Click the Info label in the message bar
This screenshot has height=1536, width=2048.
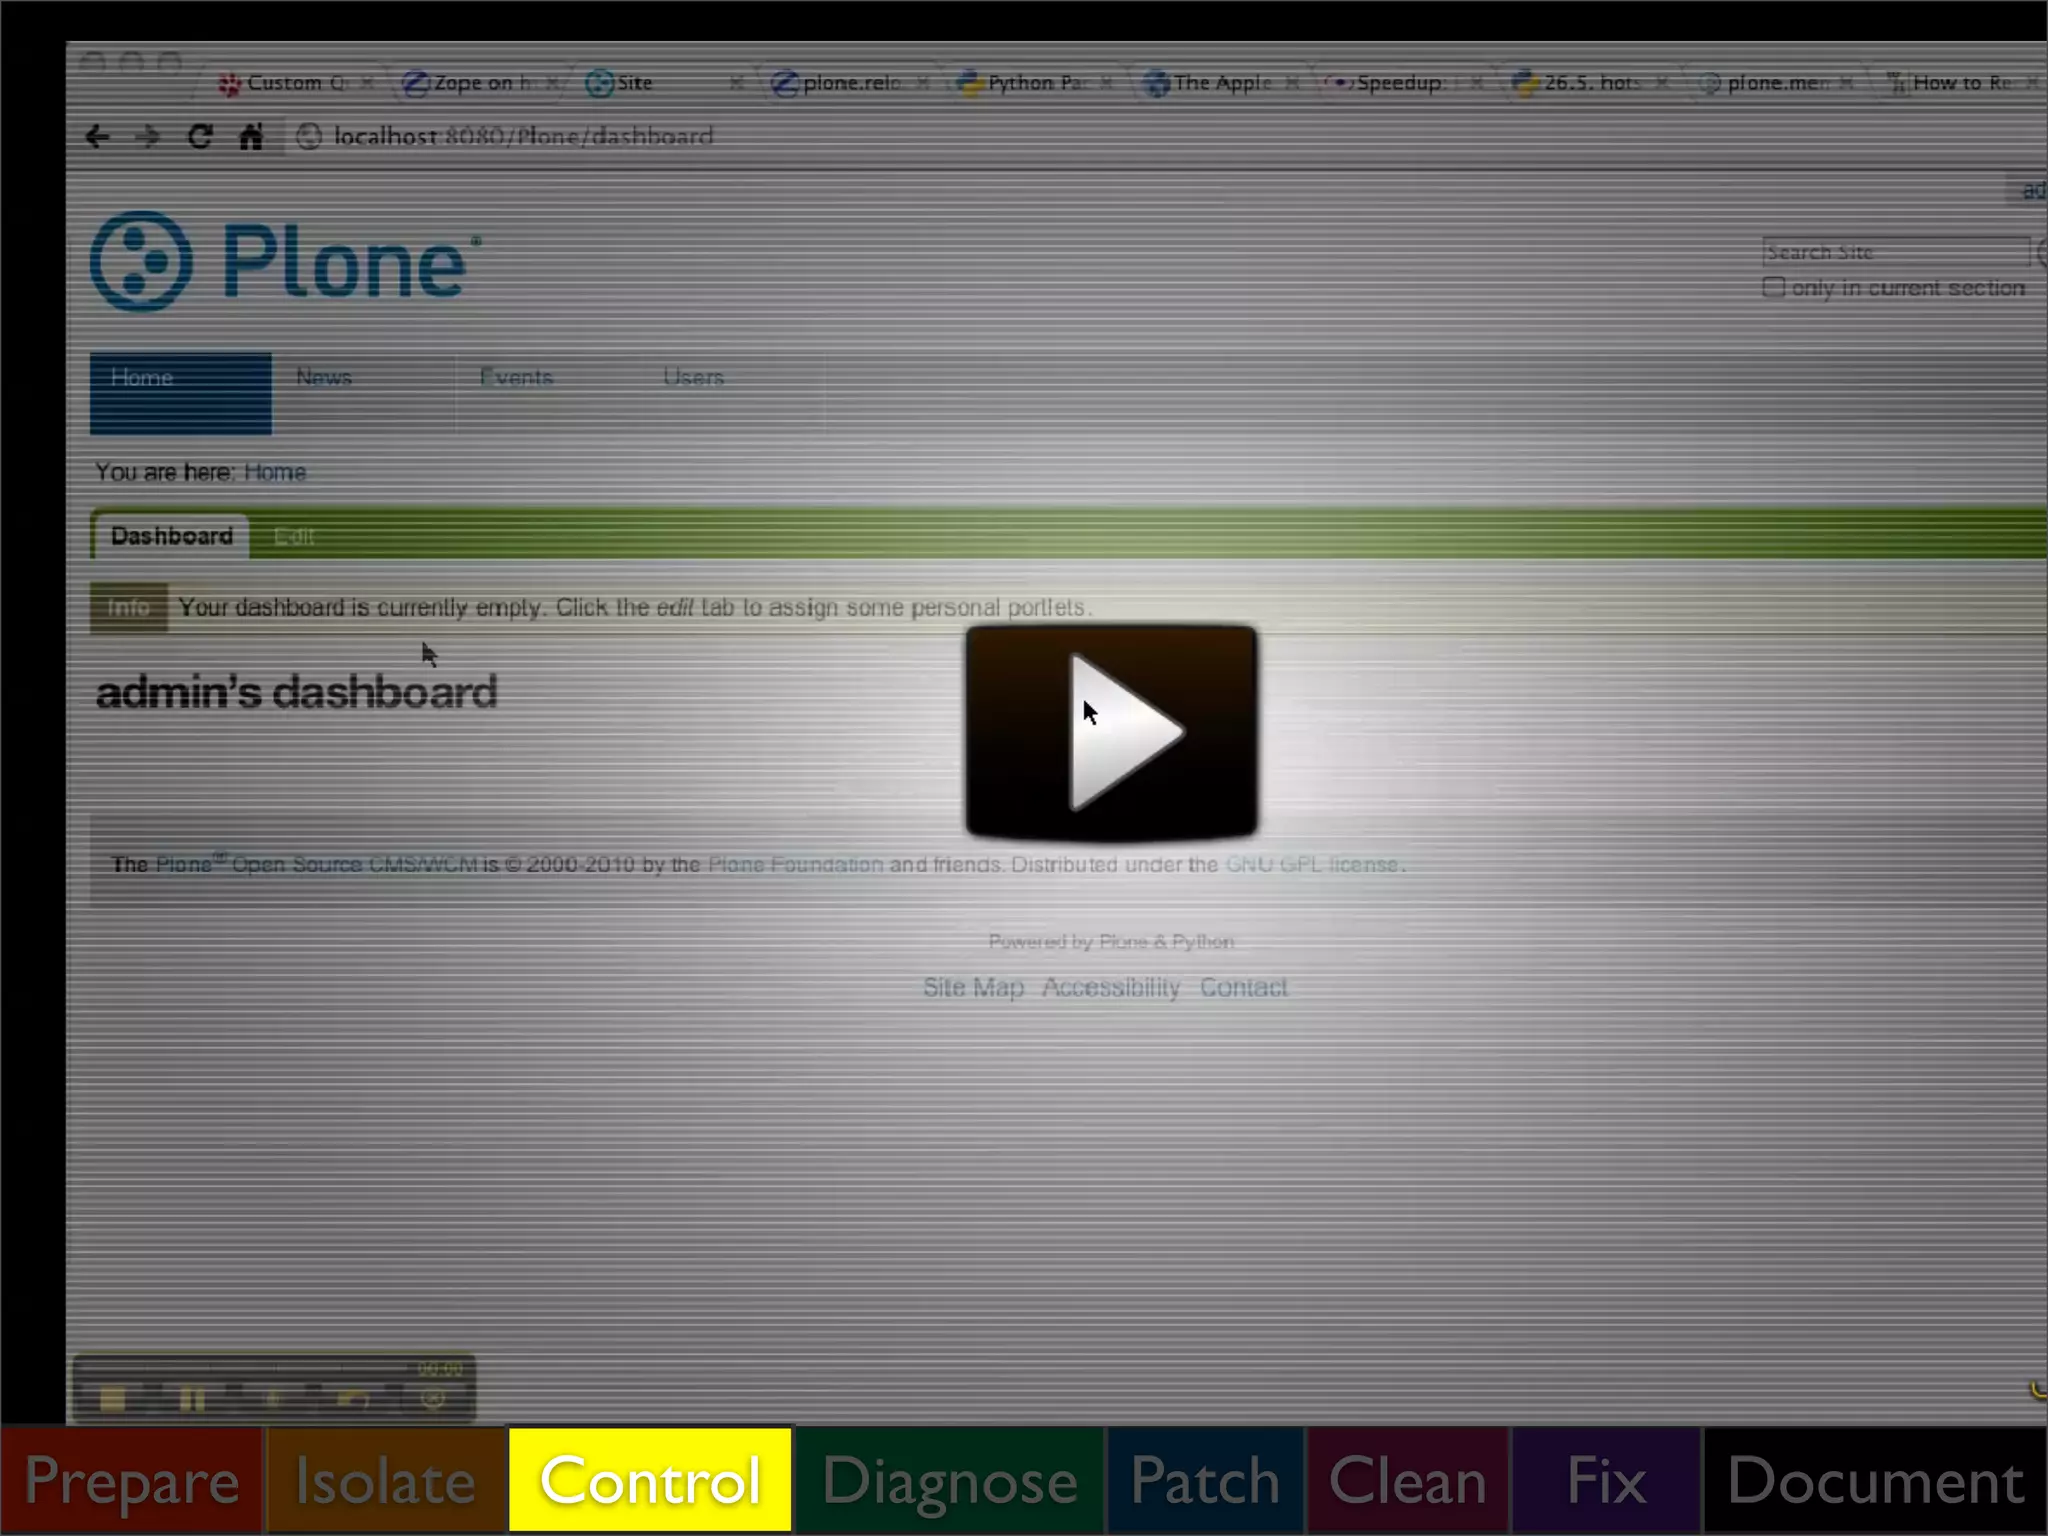pyautogui.click(x=129, y=608)
